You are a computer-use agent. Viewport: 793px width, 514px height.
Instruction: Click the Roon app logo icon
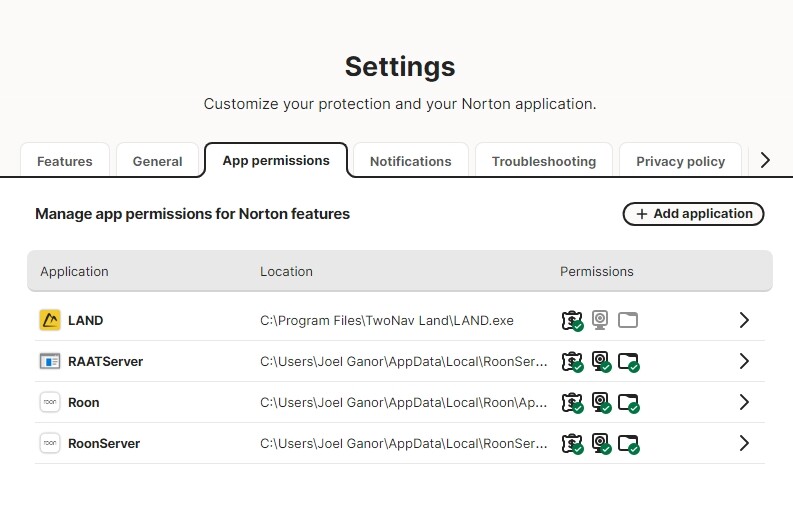[50, 403]
